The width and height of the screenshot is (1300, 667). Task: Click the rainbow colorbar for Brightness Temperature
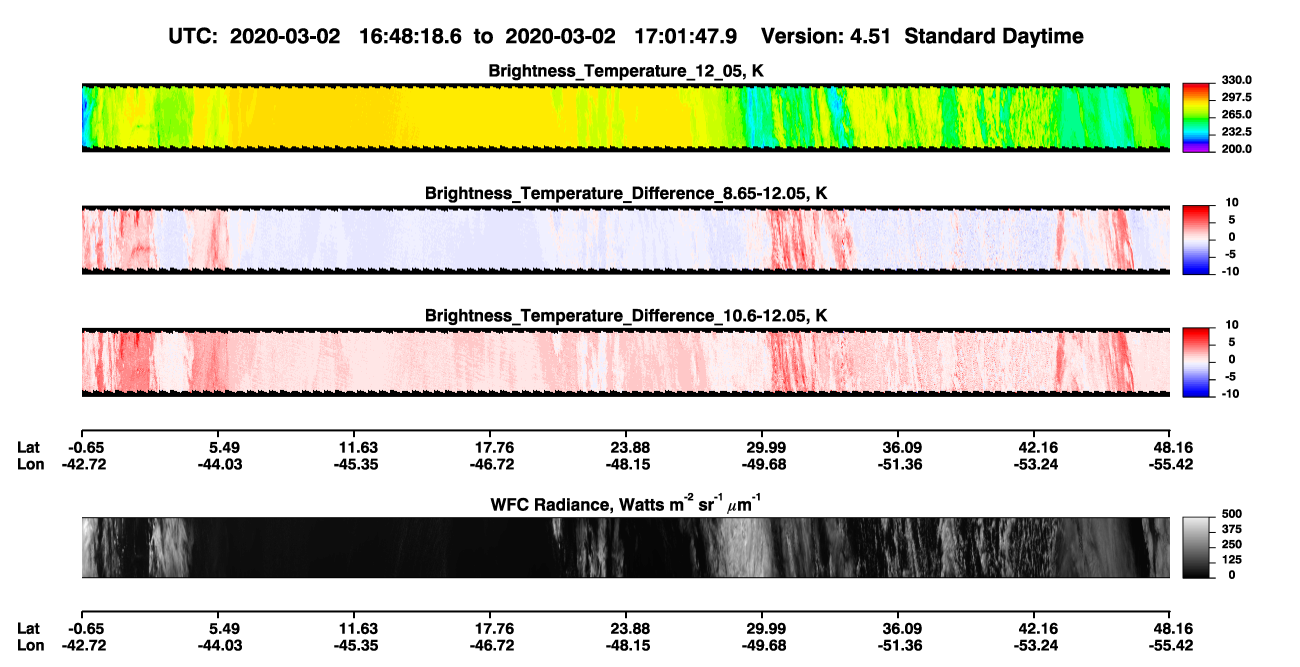point(1196,117)
